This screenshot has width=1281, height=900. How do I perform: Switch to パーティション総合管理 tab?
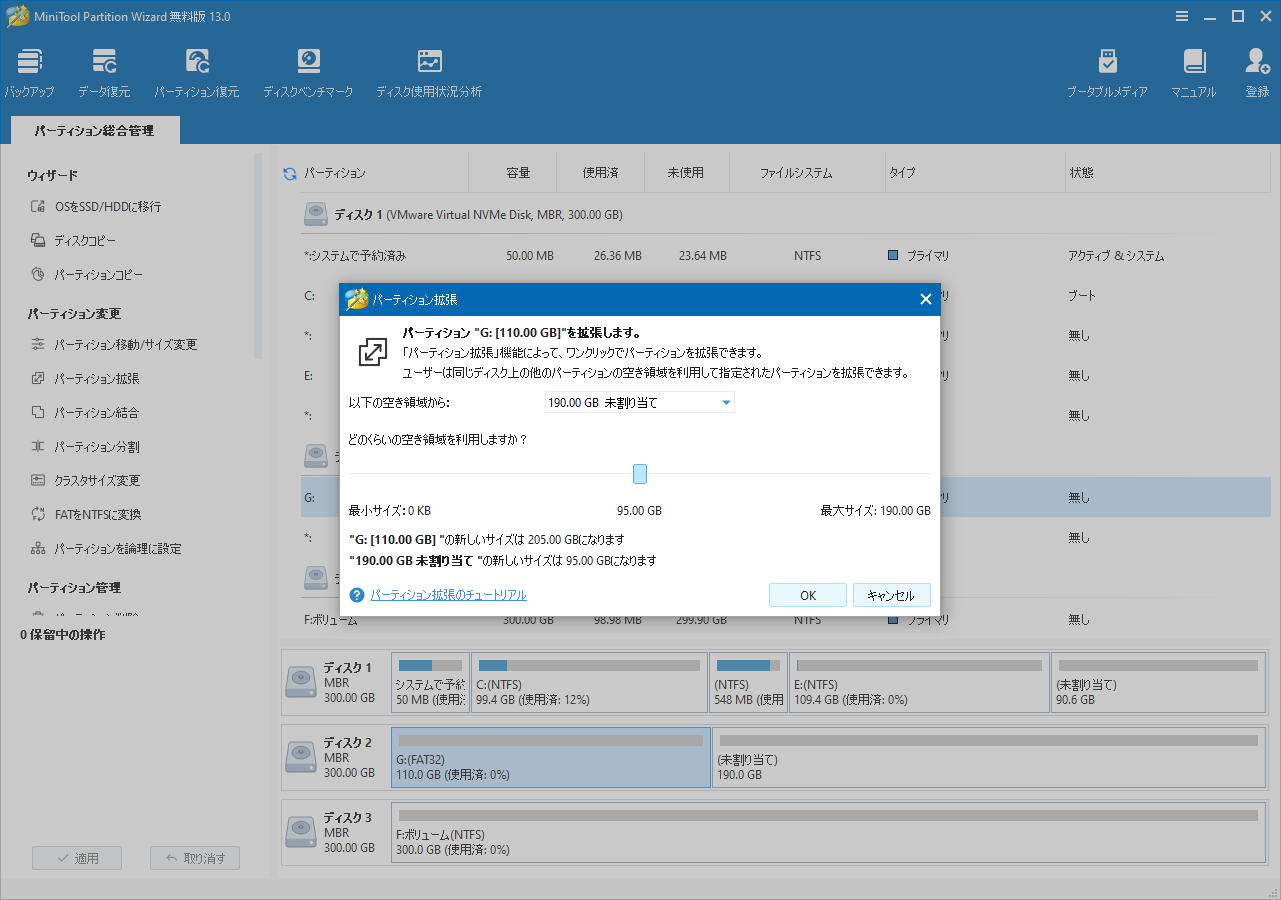point(94,129)
